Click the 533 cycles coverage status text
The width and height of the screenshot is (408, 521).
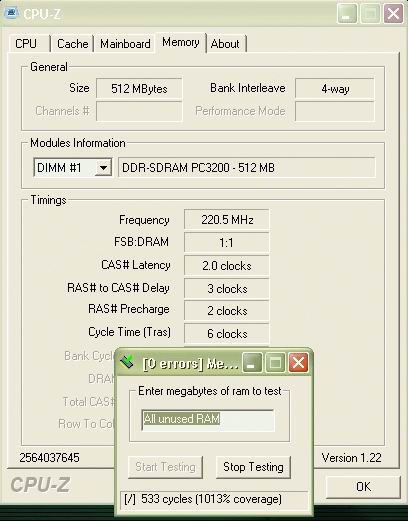tap(203, 499)
